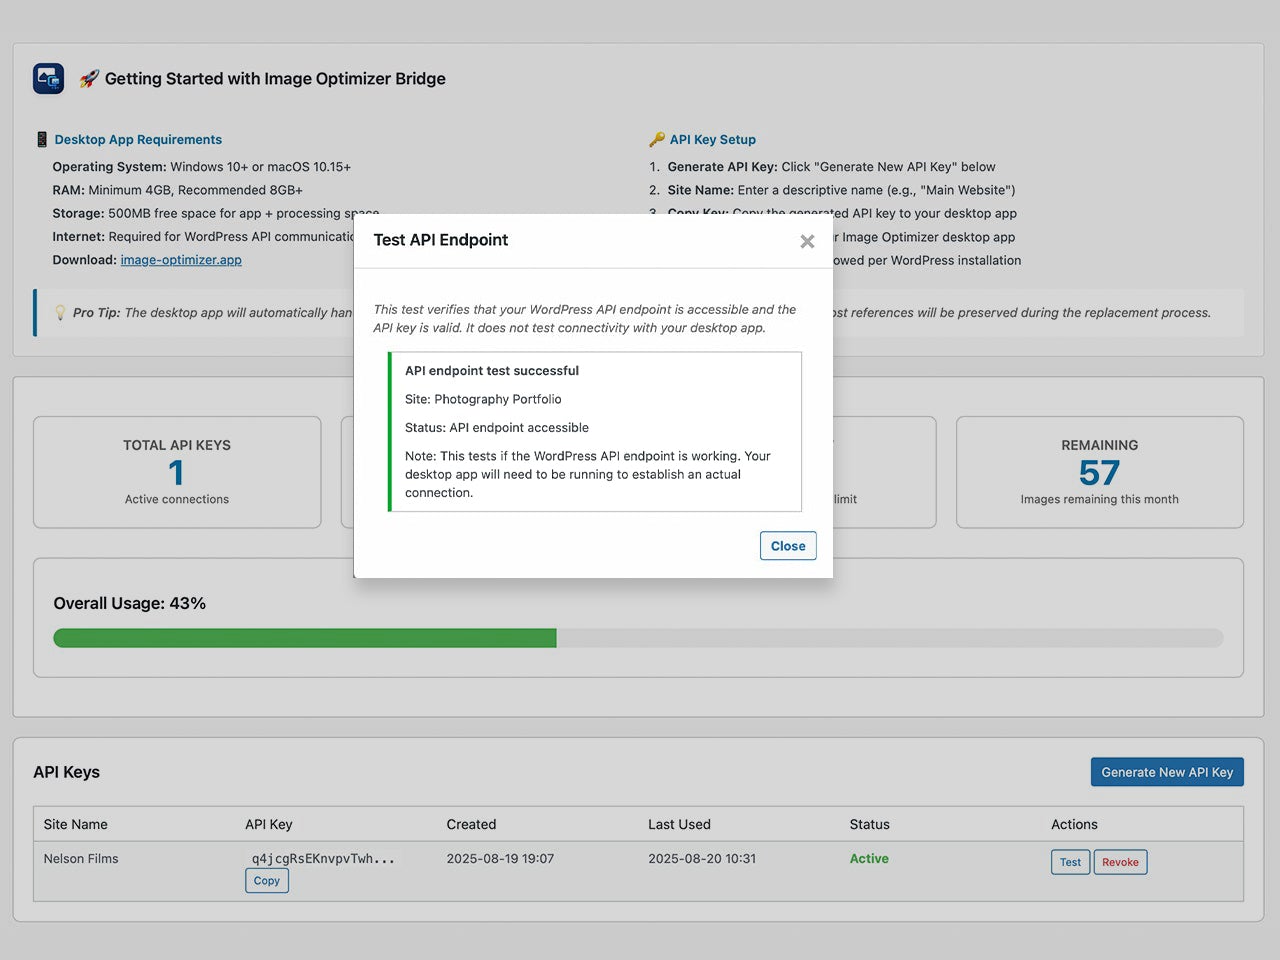Click the last used date 2025-08-20 10:31

702,858
